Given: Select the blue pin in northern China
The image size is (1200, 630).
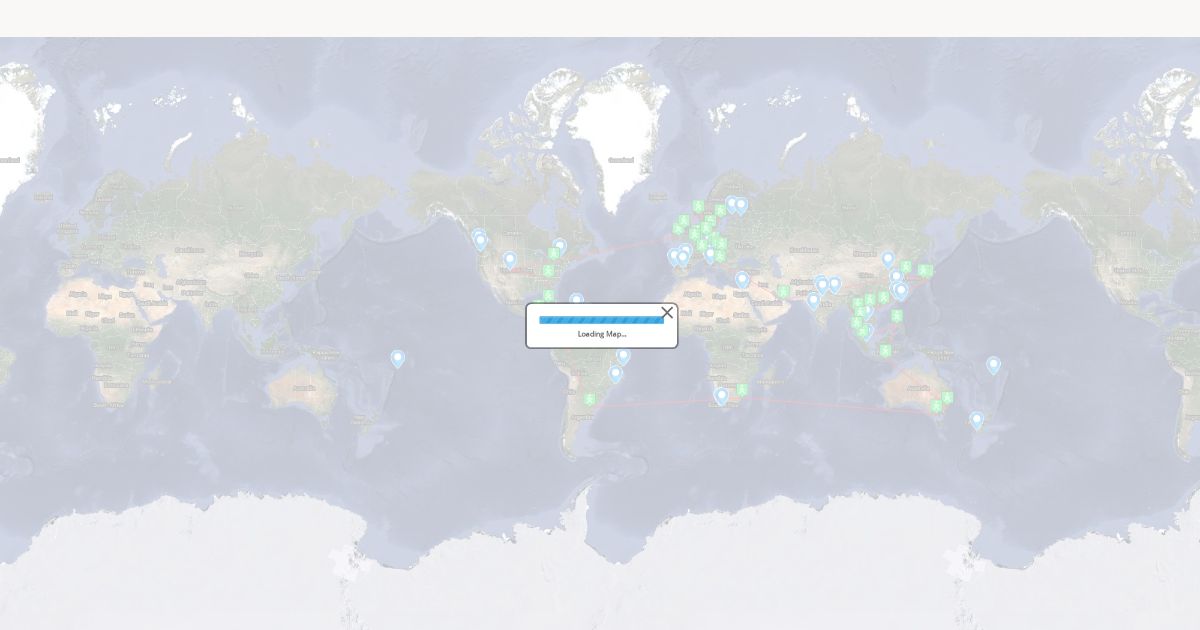Looking at the screenshot, I should click(x=888, y=259).
